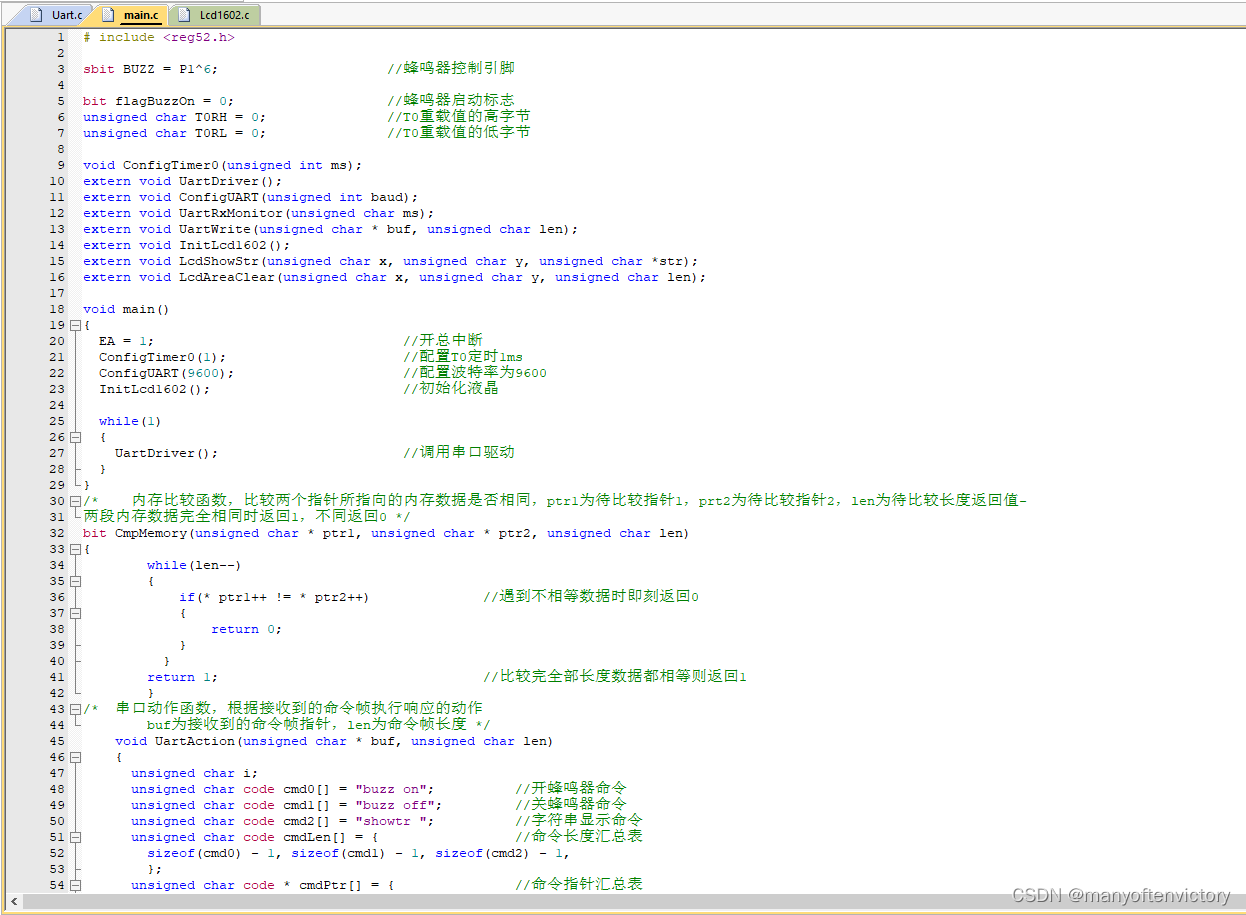Click 'unsigned char T0RH = 0;' line
Image resolution: width=1246 pixels, height=915 pixels.
[174, 117]
